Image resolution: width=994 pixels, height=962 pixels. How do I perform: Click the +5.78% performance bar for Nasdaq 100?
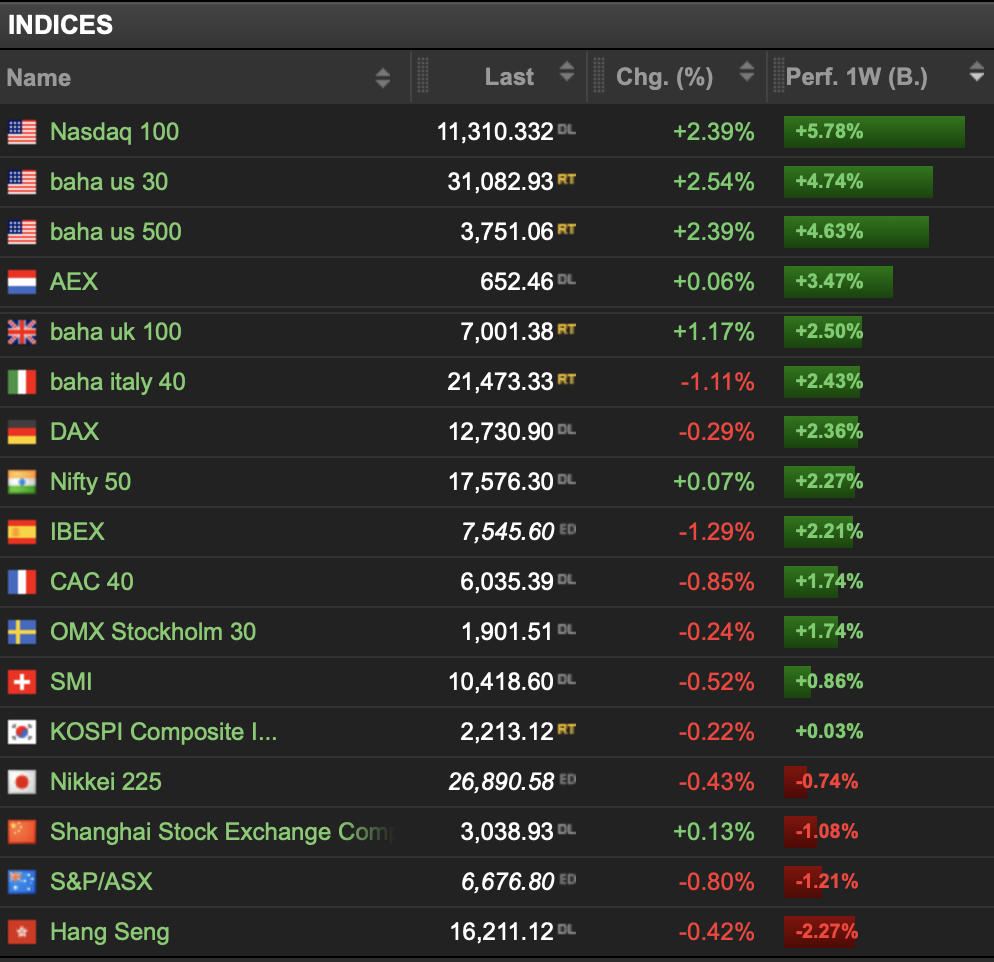click(874, 132)
